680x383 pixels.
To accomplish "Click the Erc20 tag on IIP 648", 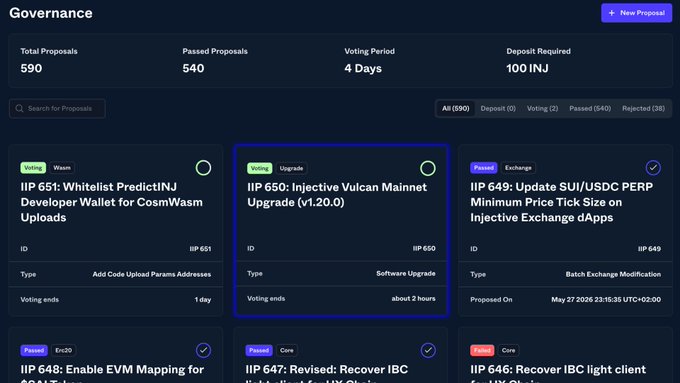I will tap(64, 350).
